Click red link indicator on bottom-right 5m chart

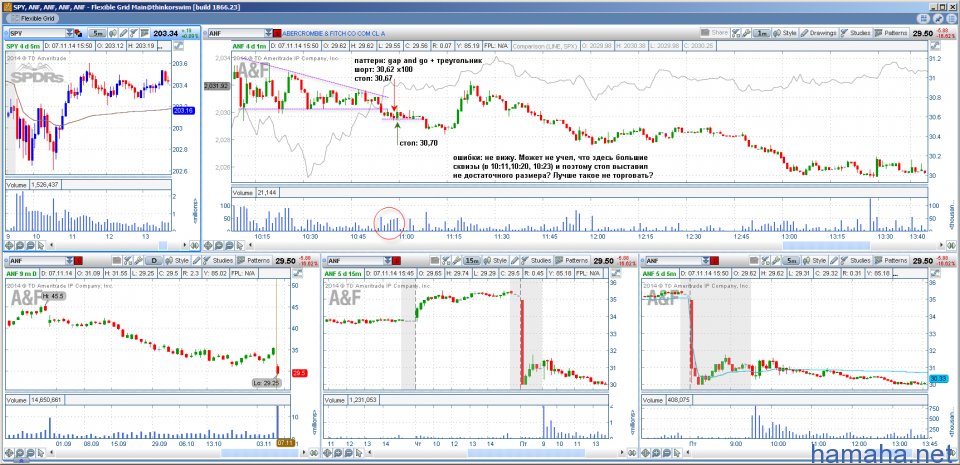[x=715, y=261]
